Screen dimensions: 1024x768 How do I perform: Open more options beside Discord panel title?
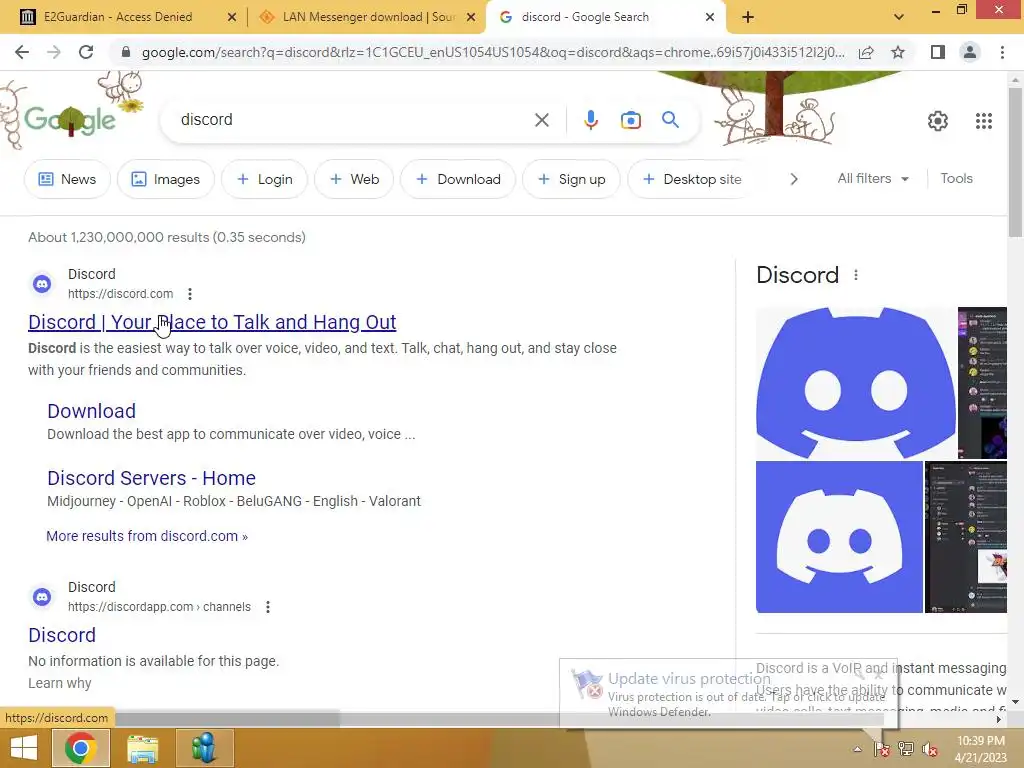point(856,275)
